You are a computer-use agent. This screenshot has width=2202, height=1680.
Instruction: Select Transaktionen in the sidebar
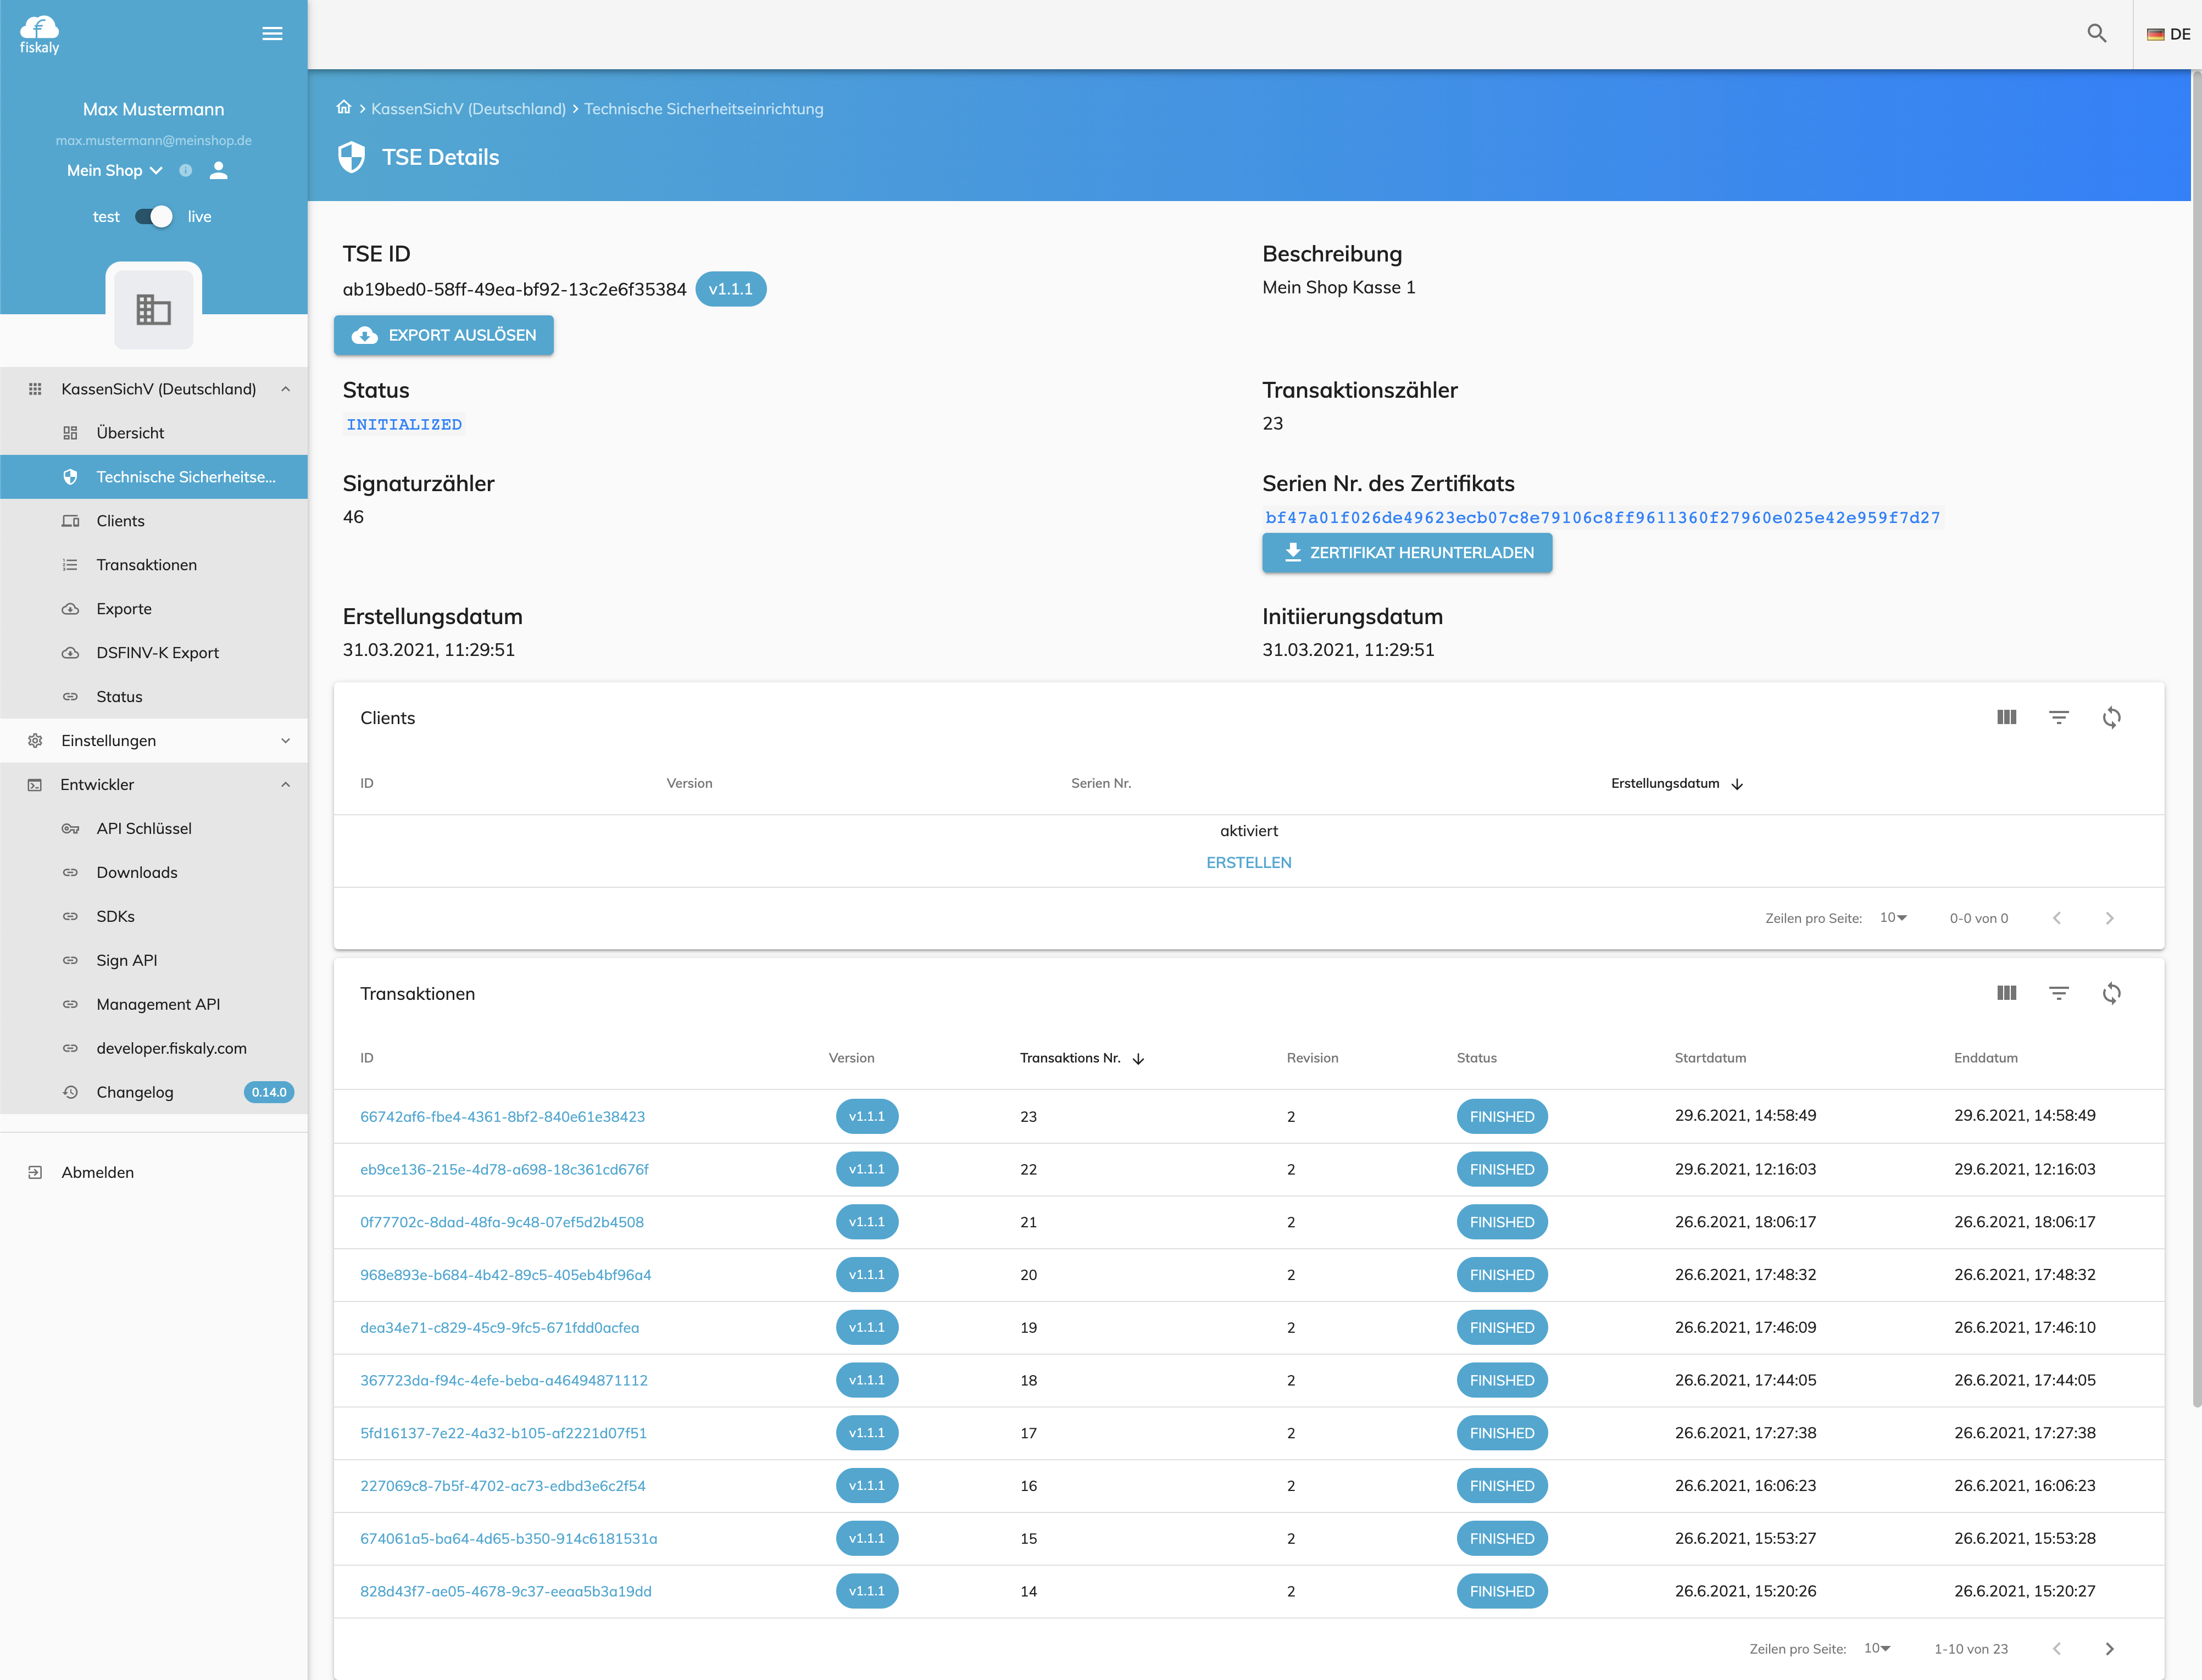[x=146, y=564]
